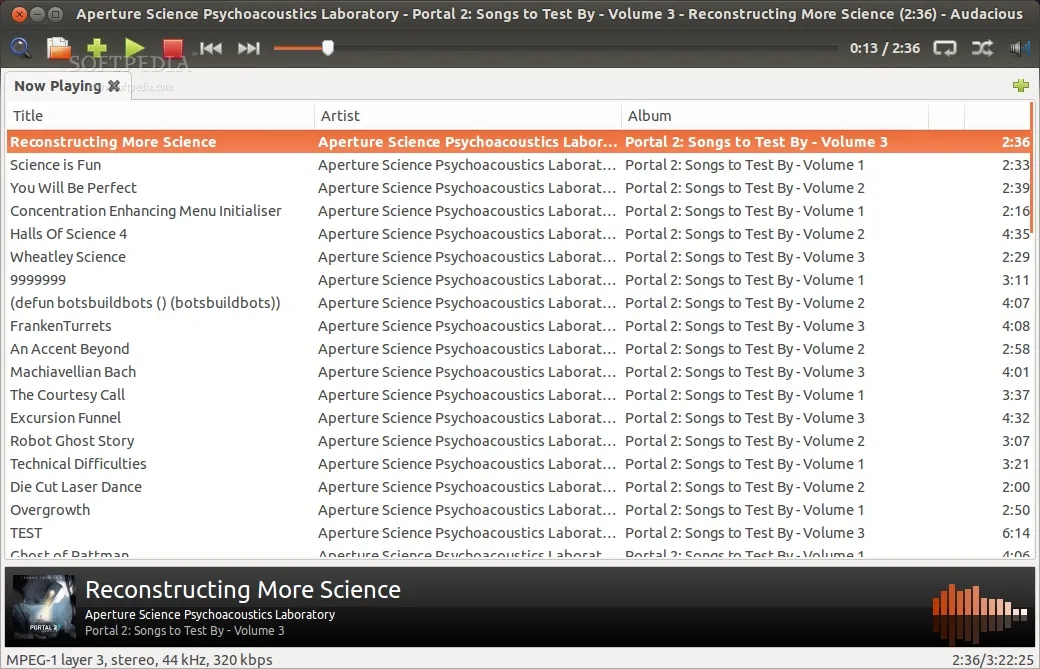Select the track Wheatley Science

point(68,257)
